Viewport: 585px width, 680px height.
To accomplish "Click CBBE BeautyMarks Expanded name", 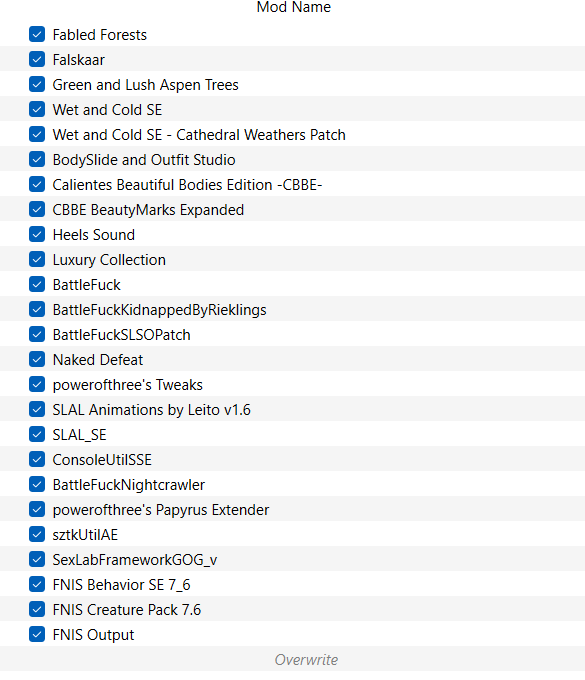I will [x=148, y=210].
